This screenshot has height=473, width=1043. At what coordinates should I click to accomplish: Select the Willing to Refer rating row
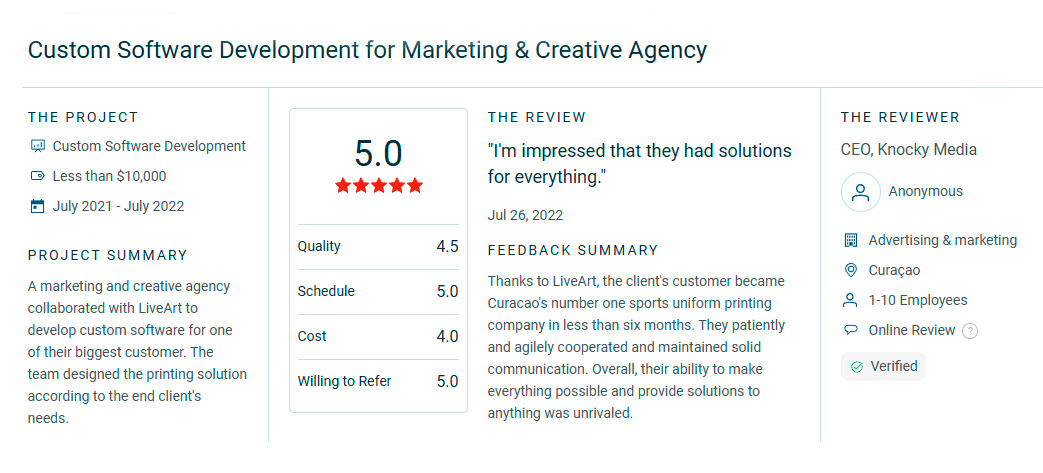pos(378,382)
